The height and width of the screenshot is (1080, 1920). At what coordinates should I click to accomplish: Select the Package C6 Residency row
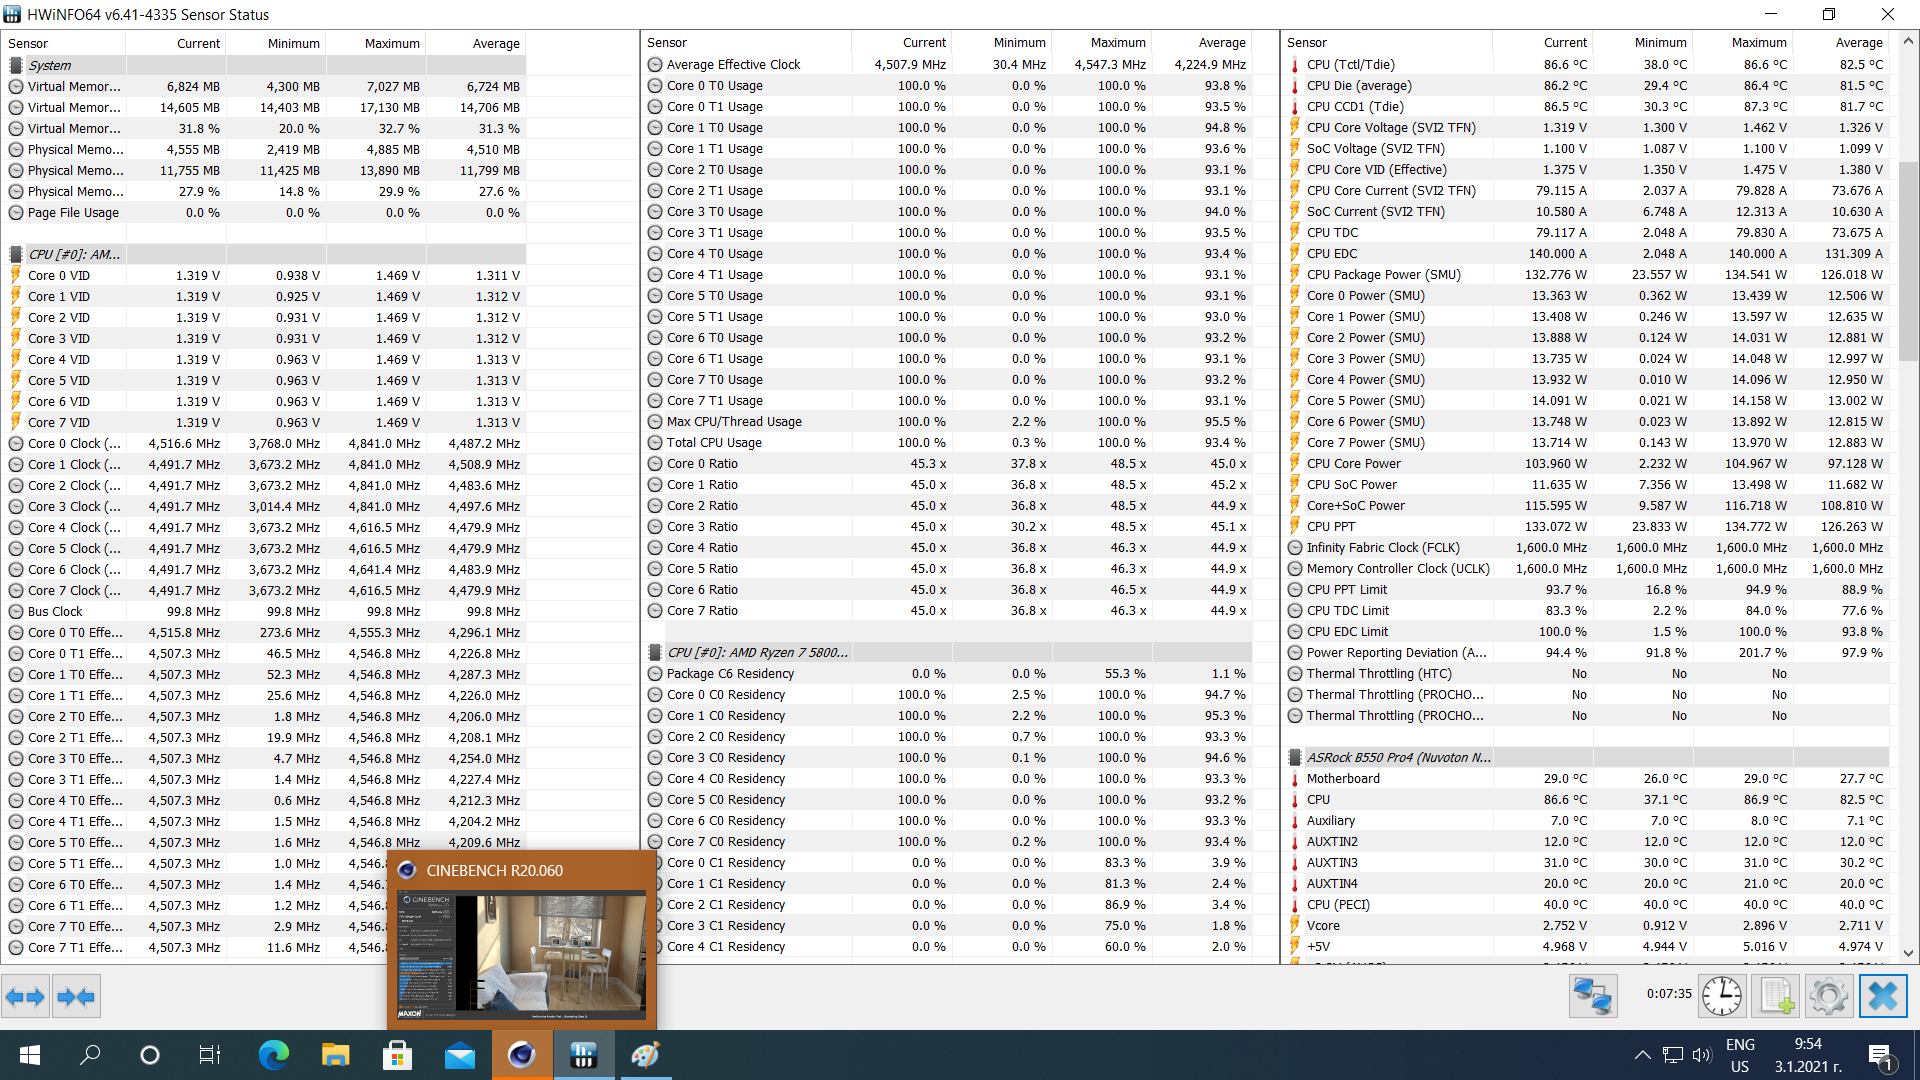[x=948, y=673]
